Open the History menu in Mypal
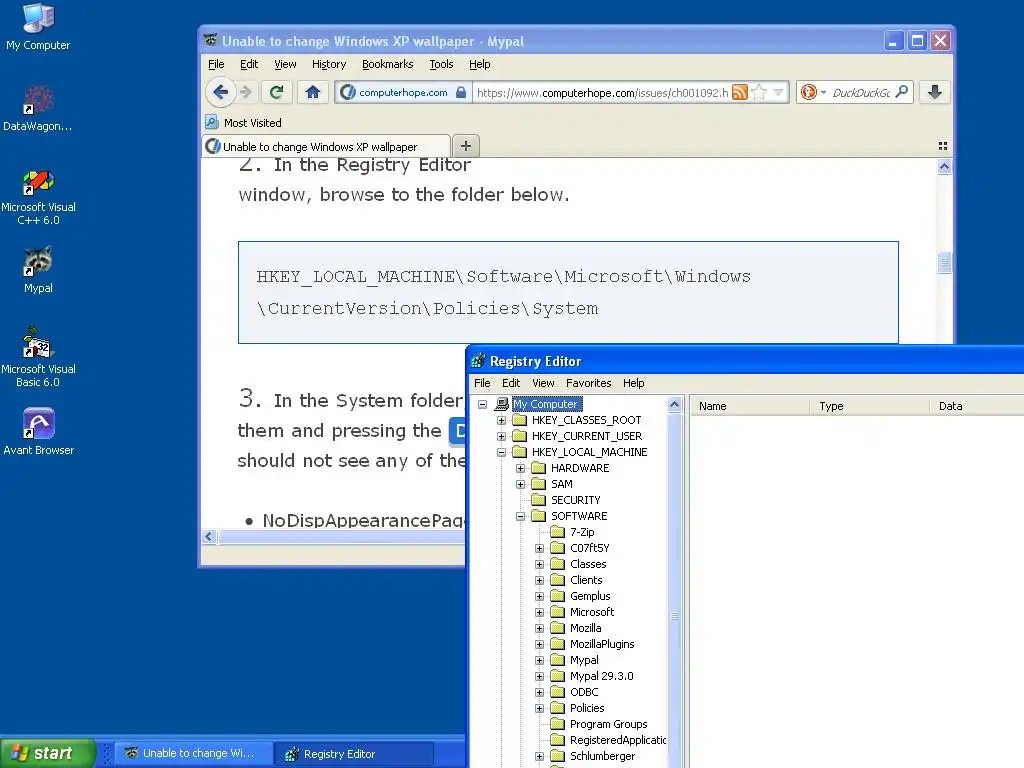 click(x=328, y=64)
